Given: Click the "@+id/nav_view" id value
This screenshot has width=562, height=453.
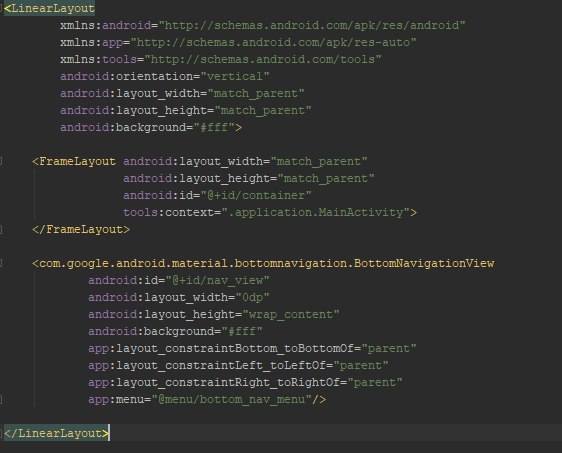Looking at the screenshot, I should coord(218,280).
